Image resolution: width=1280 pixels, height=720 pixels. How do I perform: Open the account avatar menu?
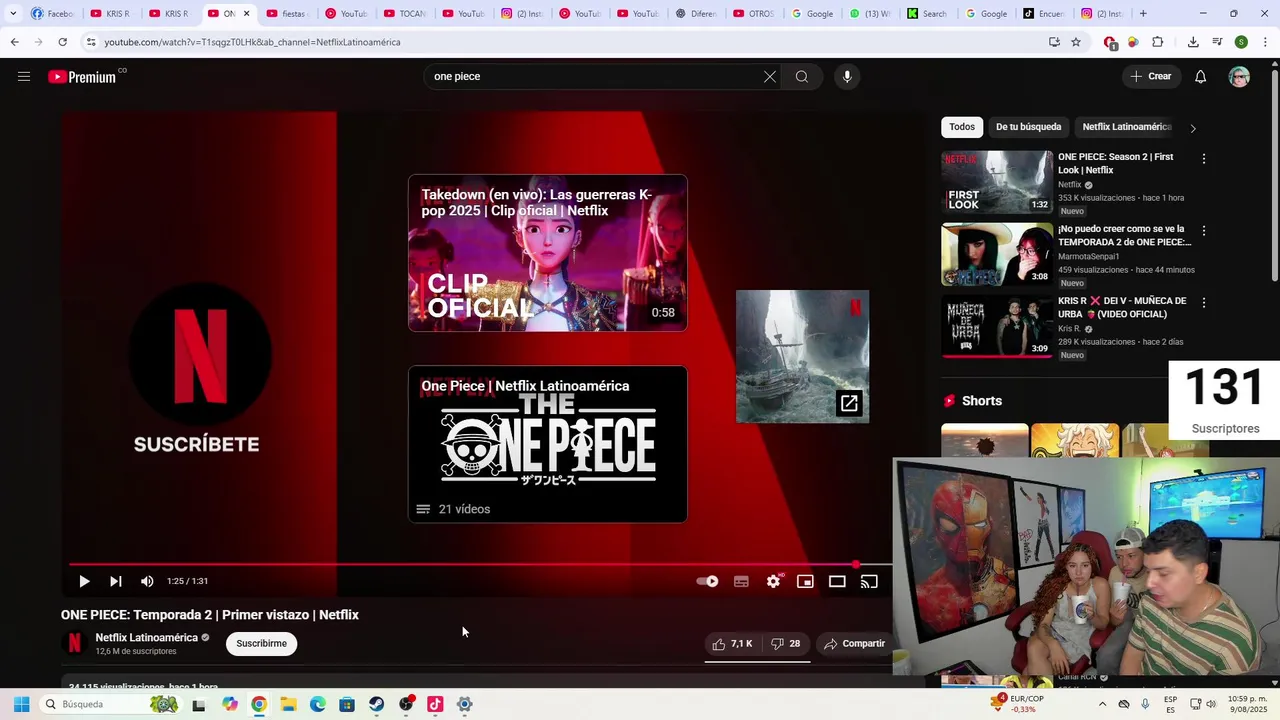pyautogui.click(x=1239, y=77)
